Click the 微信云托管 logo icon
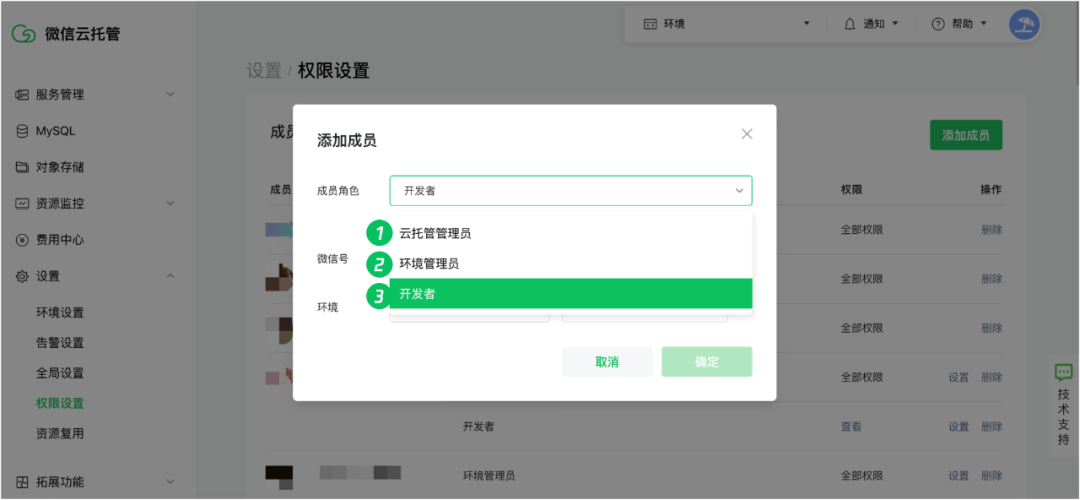 [x=23, y=34]
